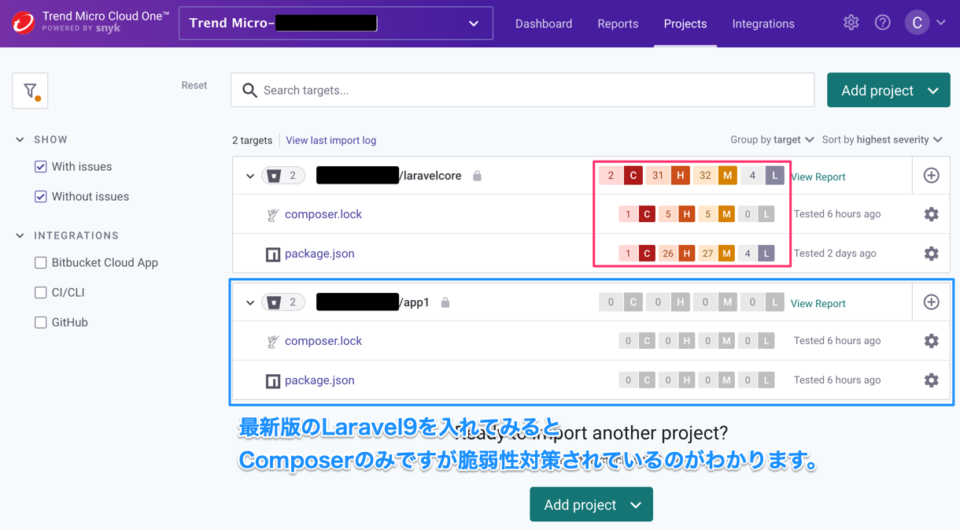Open package.json project under laravelcore

[320, 253]
